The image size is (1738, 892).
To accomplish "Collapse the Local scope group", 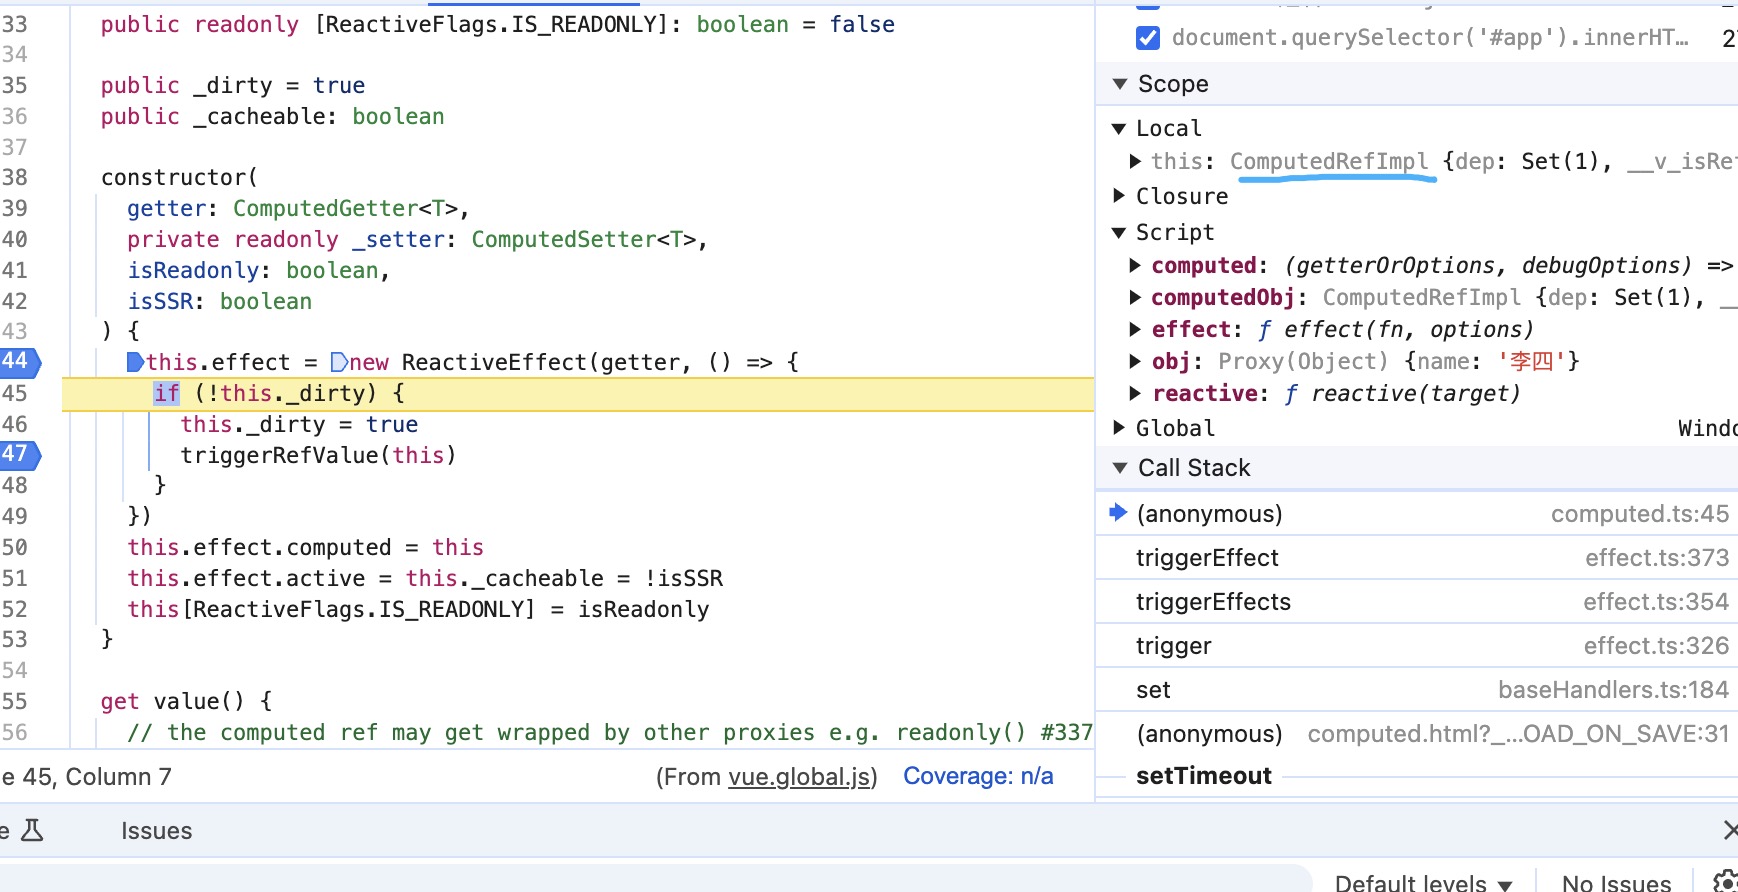I will pos(1119,128).
